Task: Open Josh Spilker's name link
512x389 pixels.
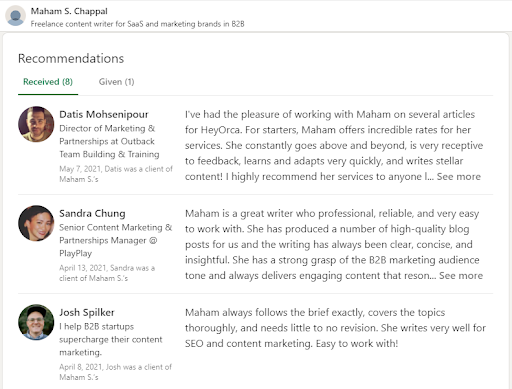Action: [x=87, y=312]
